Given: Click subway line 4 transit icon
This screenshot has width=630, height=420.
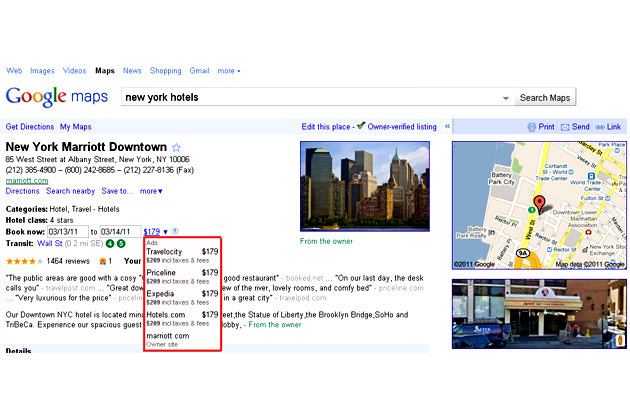Looking at the screenshot, I should click(x=110, y=244).
